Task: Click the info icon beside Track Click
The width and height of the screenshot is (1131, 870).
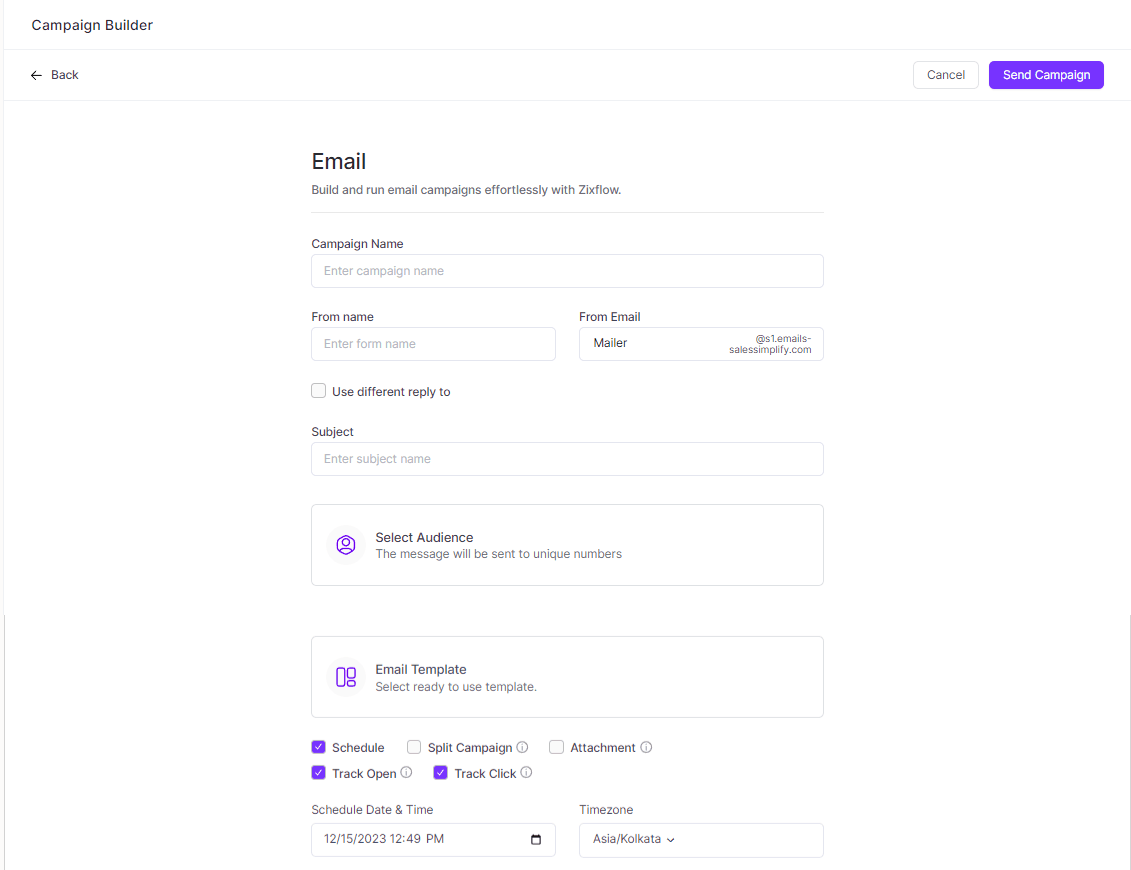Action: tap(527, 772)
